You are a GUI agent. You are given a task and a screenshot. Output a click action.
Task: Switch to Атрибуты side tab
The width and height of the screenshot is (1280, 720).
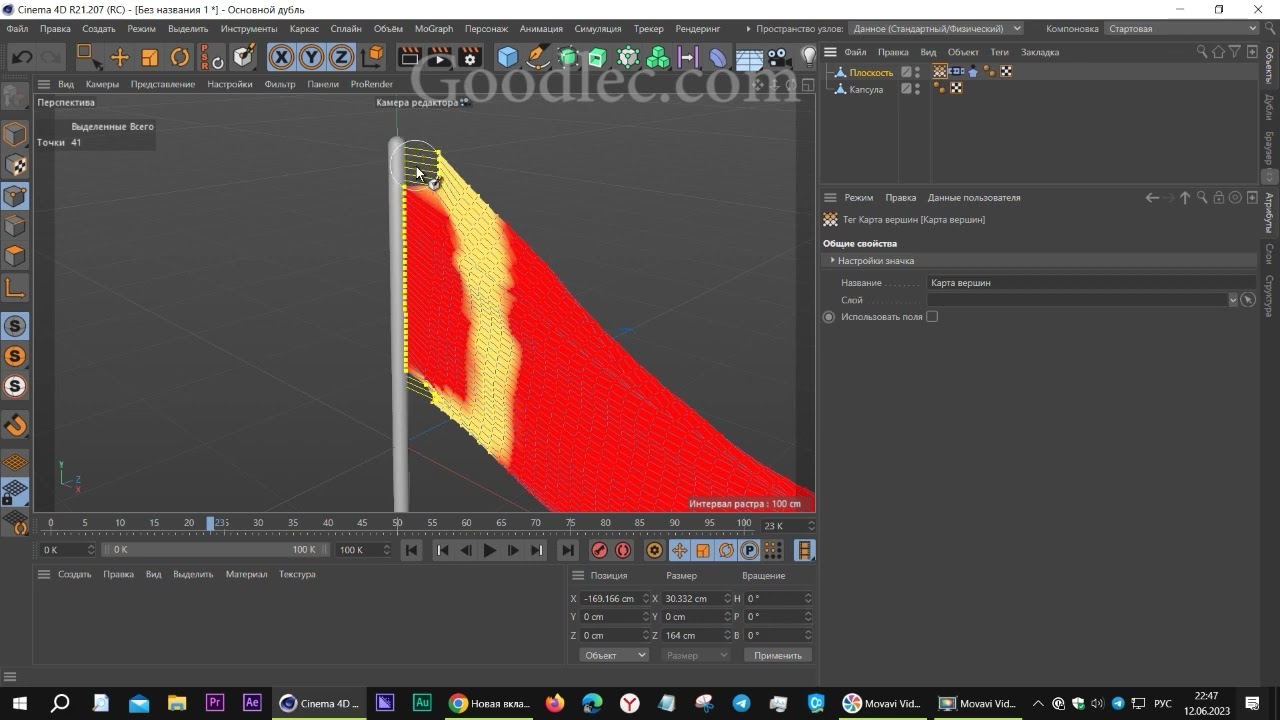click(x=1269, y=212)
